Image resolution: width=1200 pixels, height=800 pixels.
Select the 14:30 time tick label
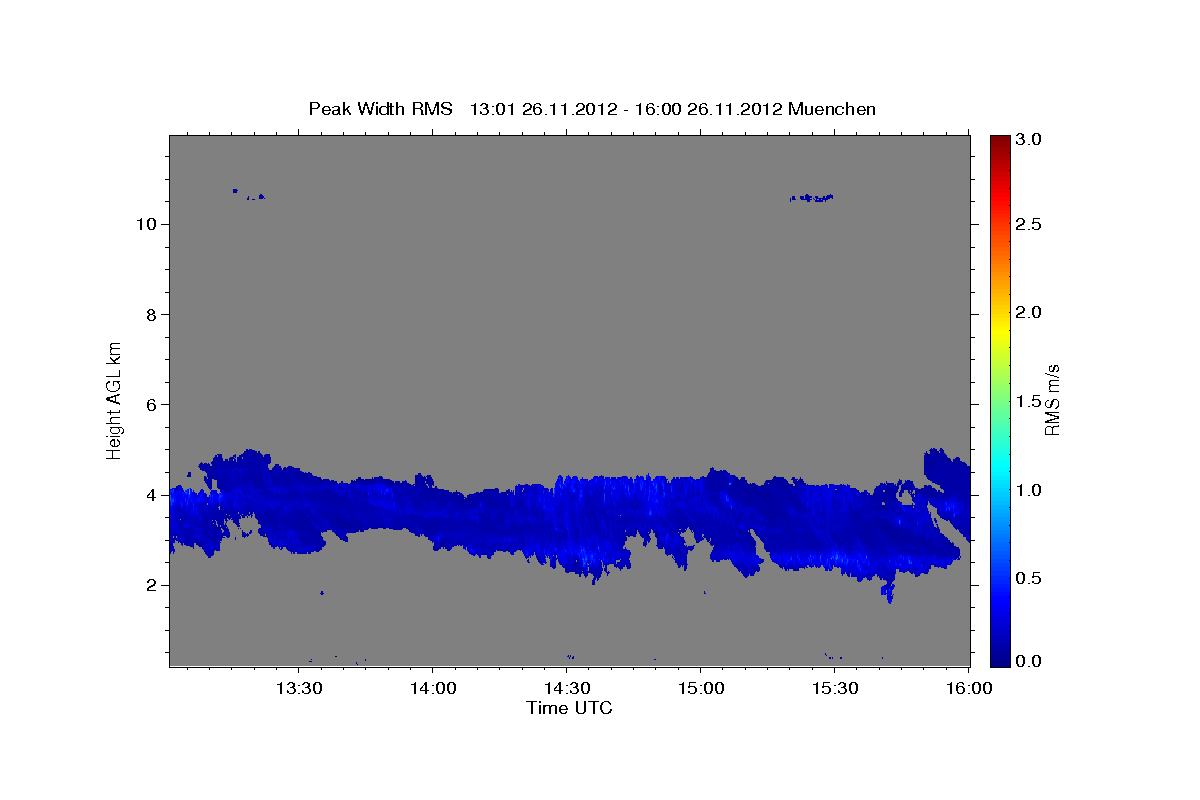pos(566,688)
